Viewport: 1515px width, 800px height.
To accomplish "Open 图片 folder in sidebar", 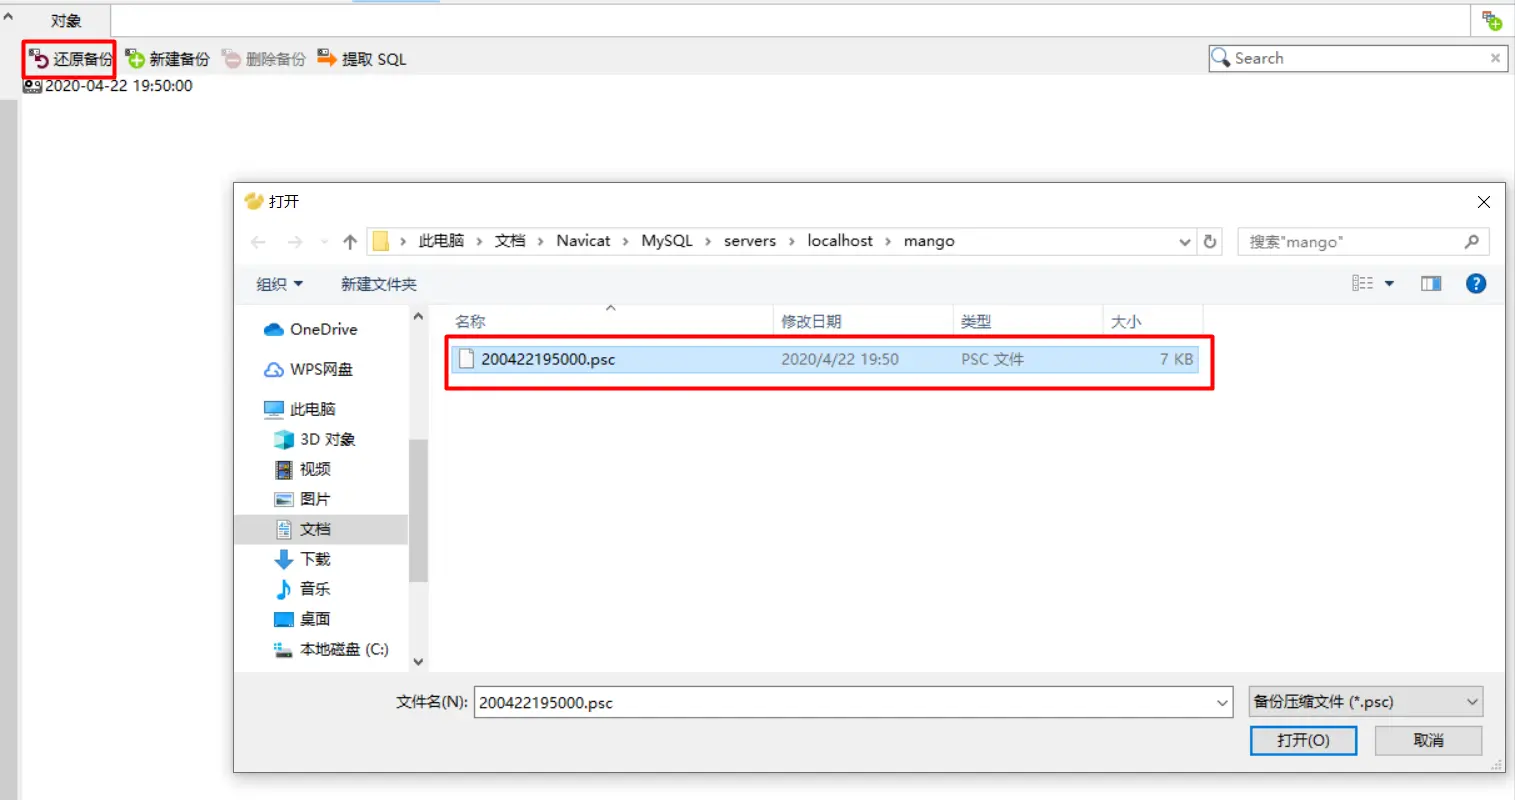I will [x=302, y=499].
